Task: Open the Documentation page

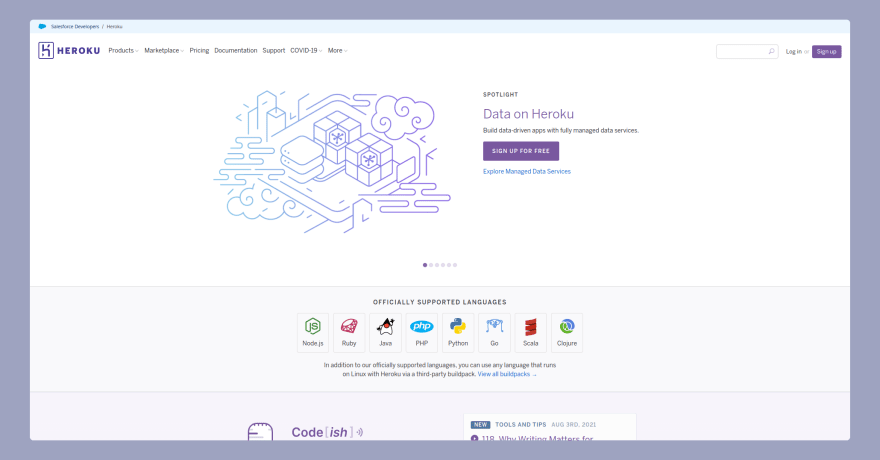Action: (x=236, y=50)
